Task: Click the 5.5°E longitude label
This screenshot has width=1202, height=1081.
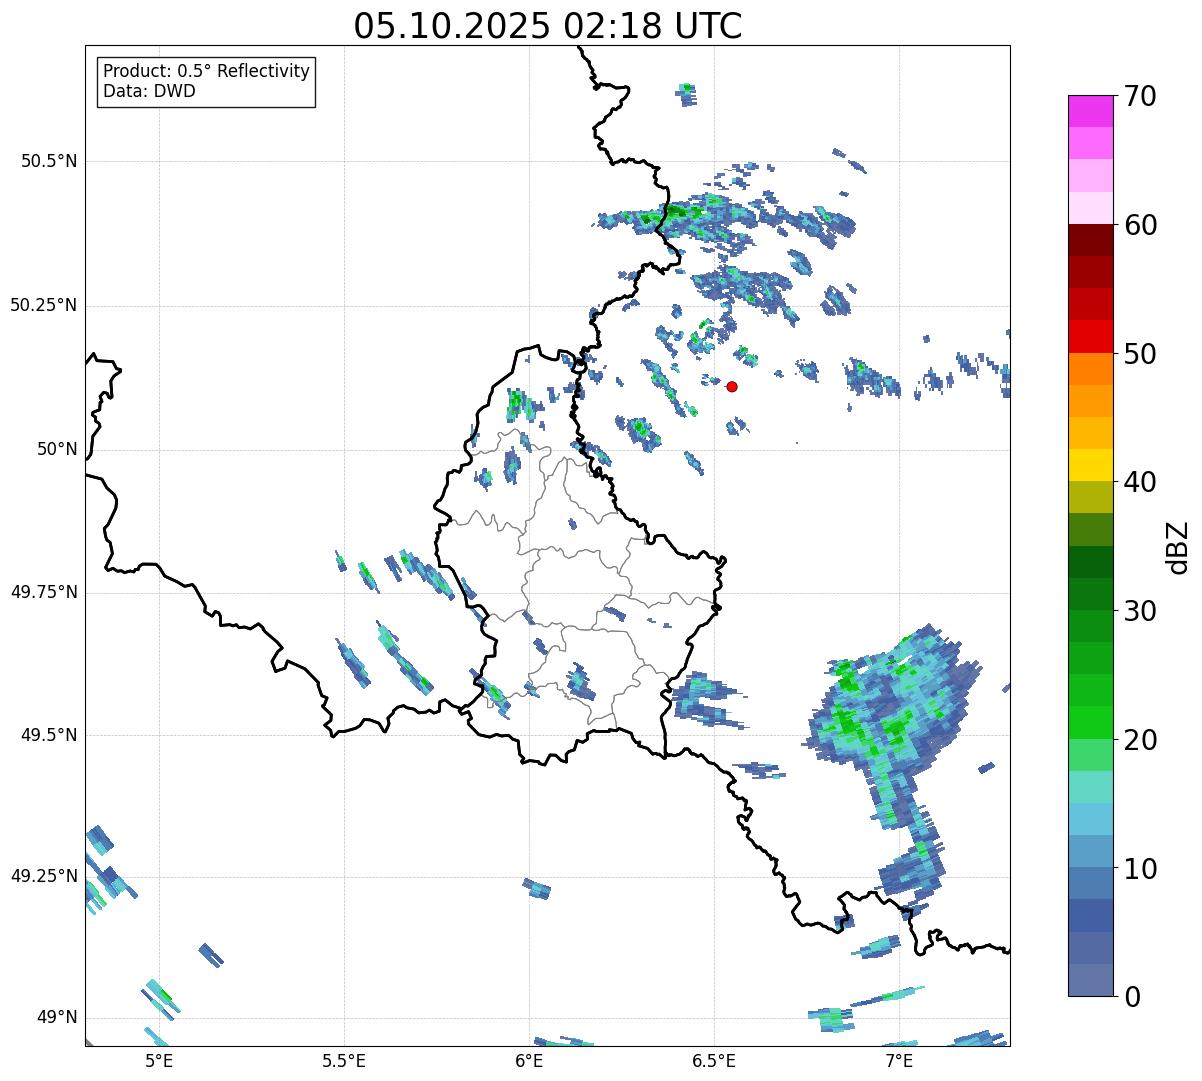Action: point(344,1060)
